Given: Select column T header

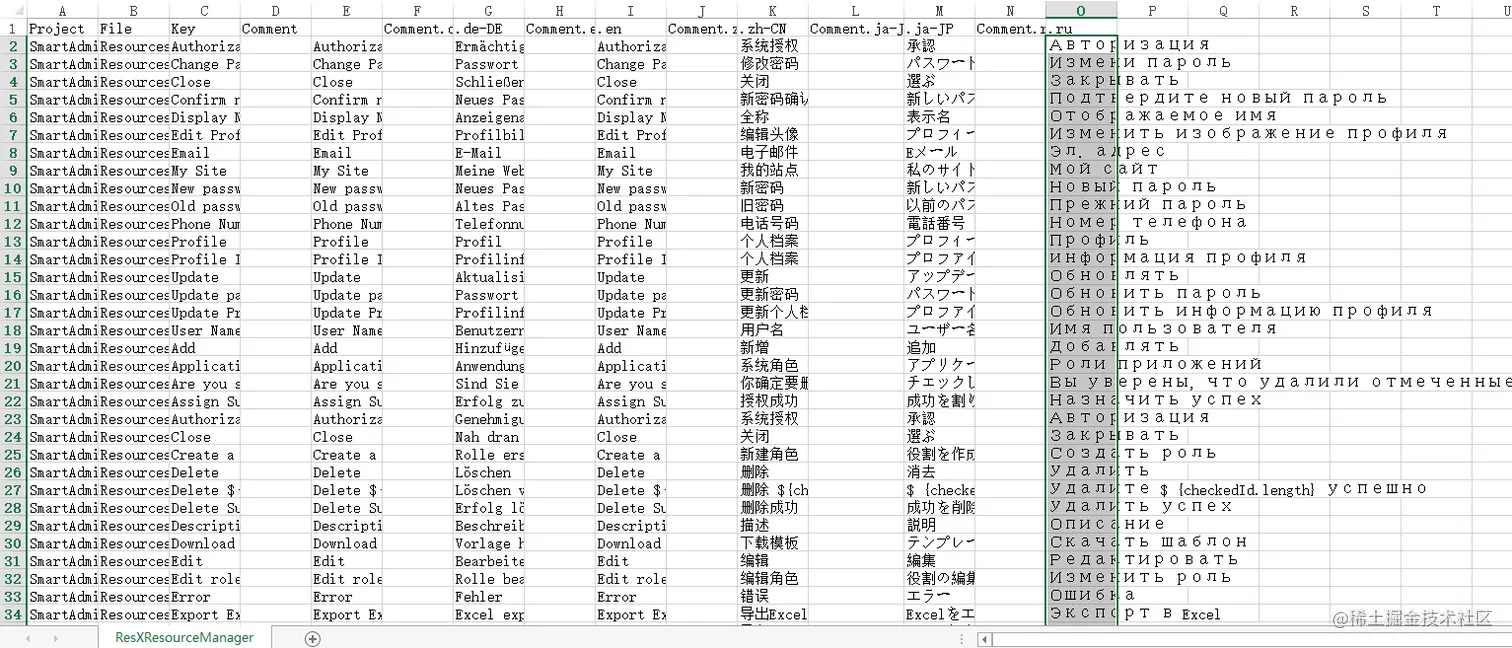Looking at the screenshot, I should (1436, 11).
